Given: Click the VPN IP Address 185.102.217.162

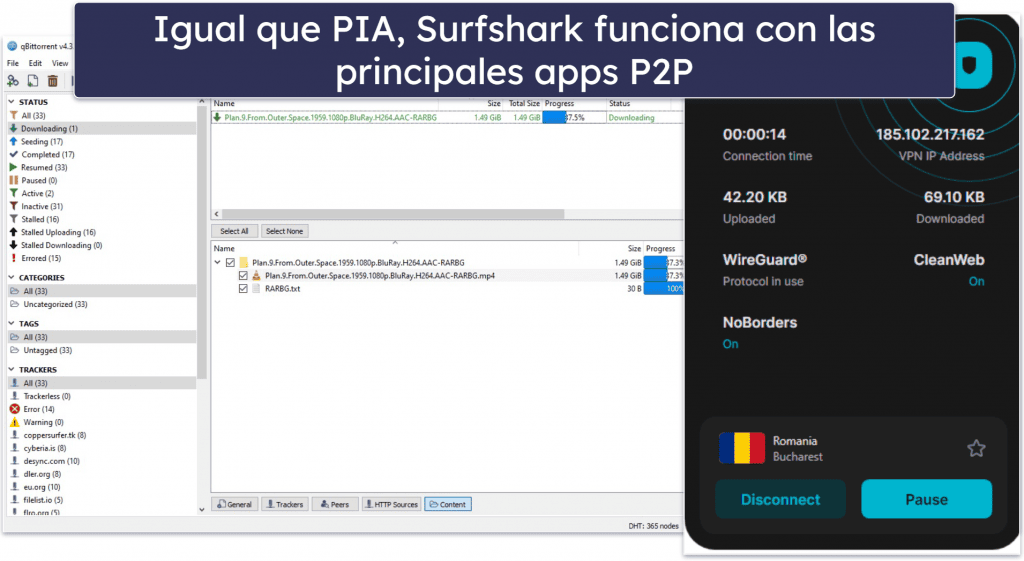Looking at the screenshot, I should [930, 135].
